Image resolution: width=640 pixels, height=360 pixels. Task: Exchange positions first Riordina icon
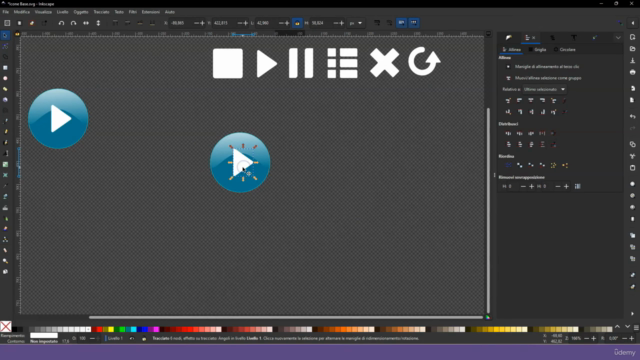[x=508, y=165]
